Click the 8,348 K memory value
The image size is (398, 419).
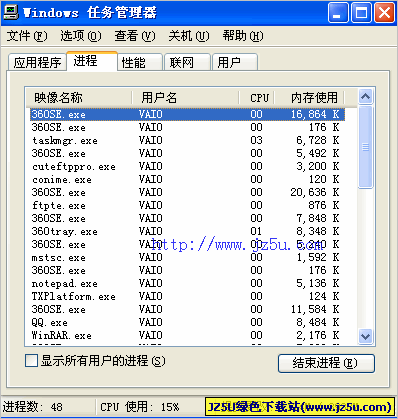pyautogui.click(x=318, y=231)
